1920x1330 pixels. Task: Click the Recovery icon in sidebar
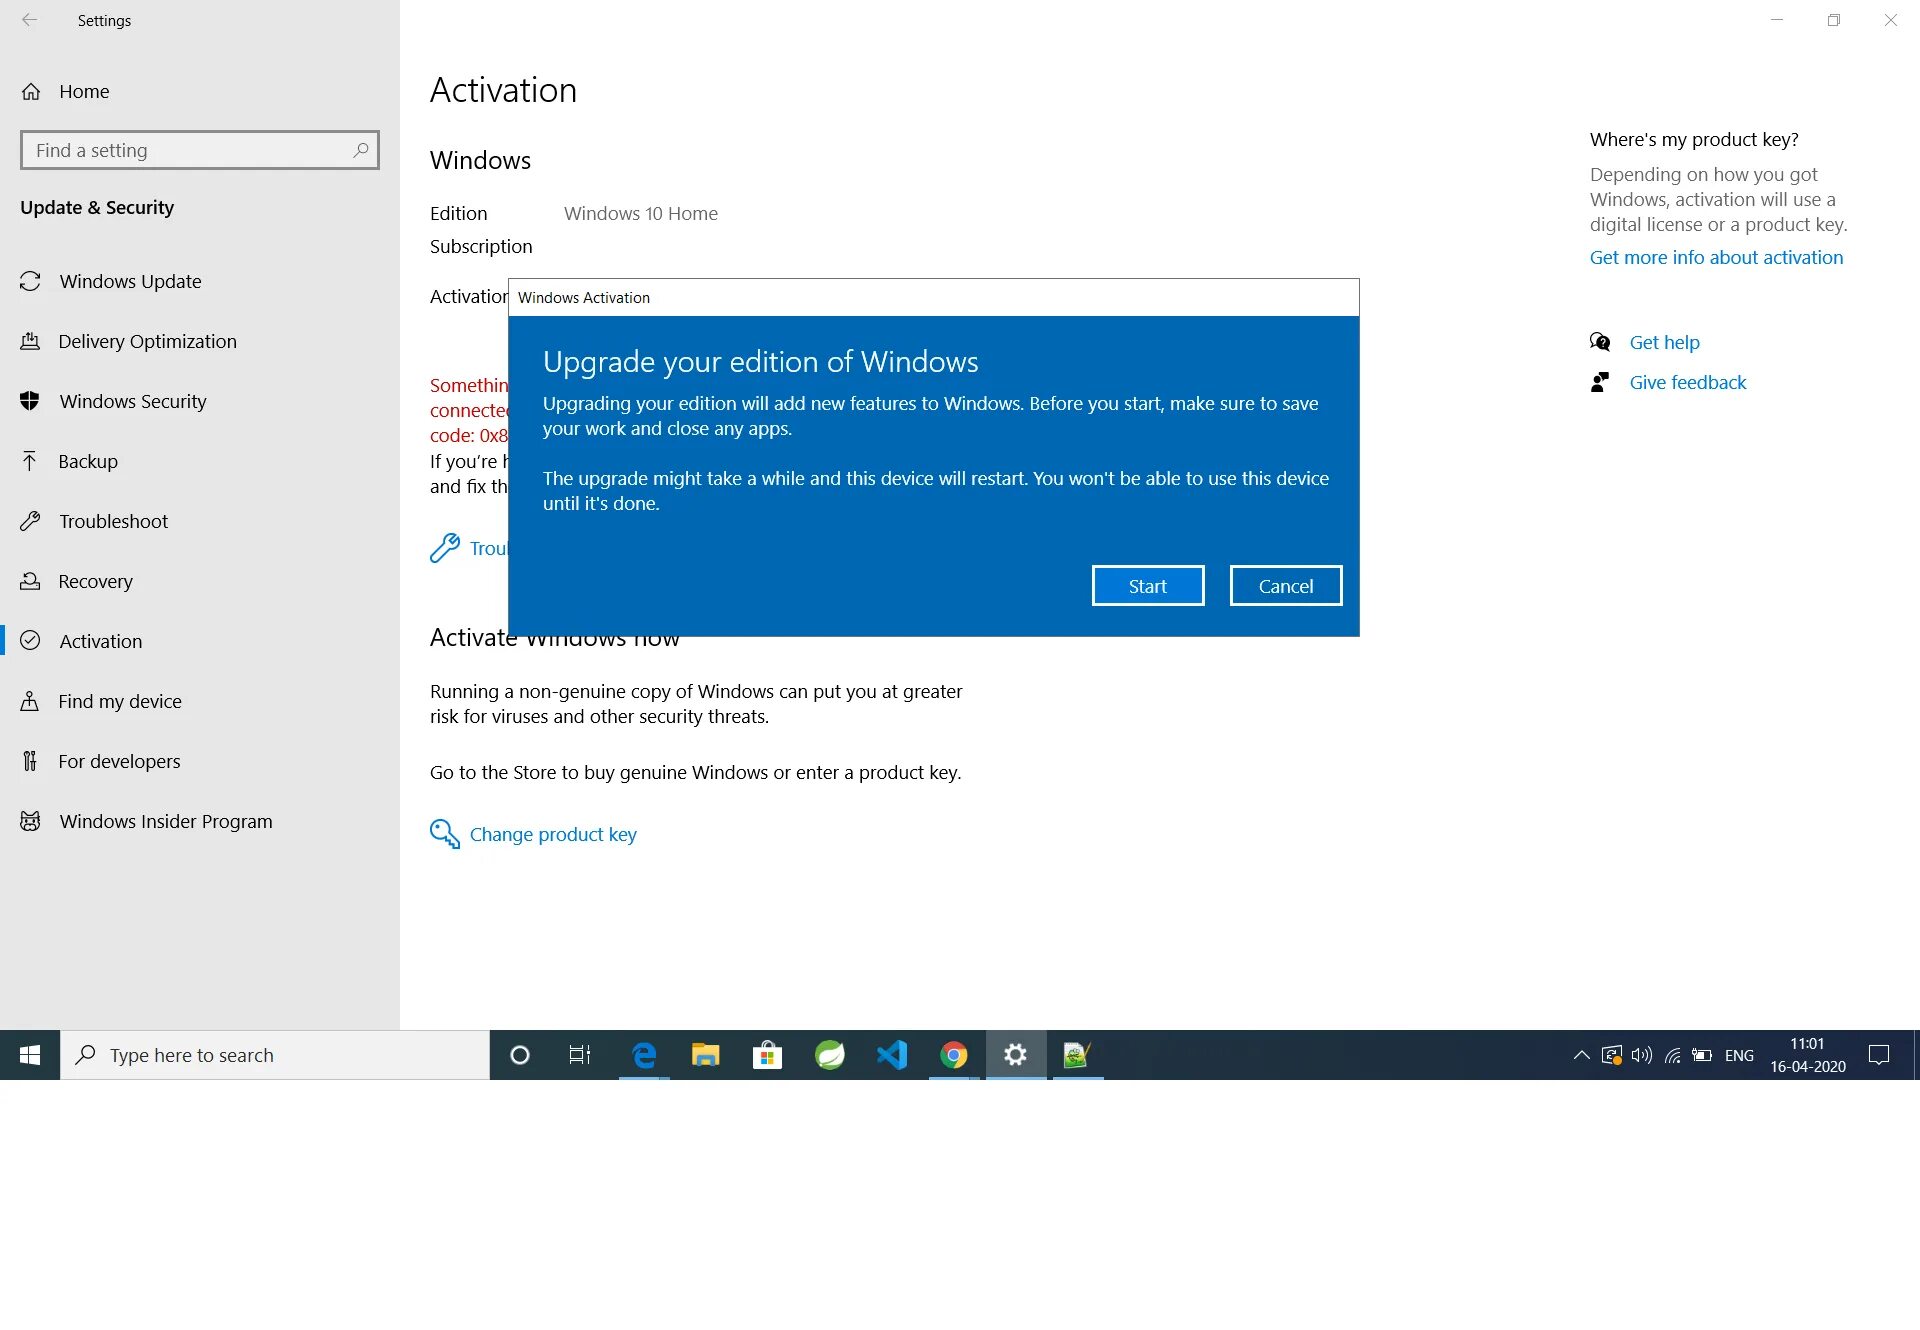click(30, 581)
